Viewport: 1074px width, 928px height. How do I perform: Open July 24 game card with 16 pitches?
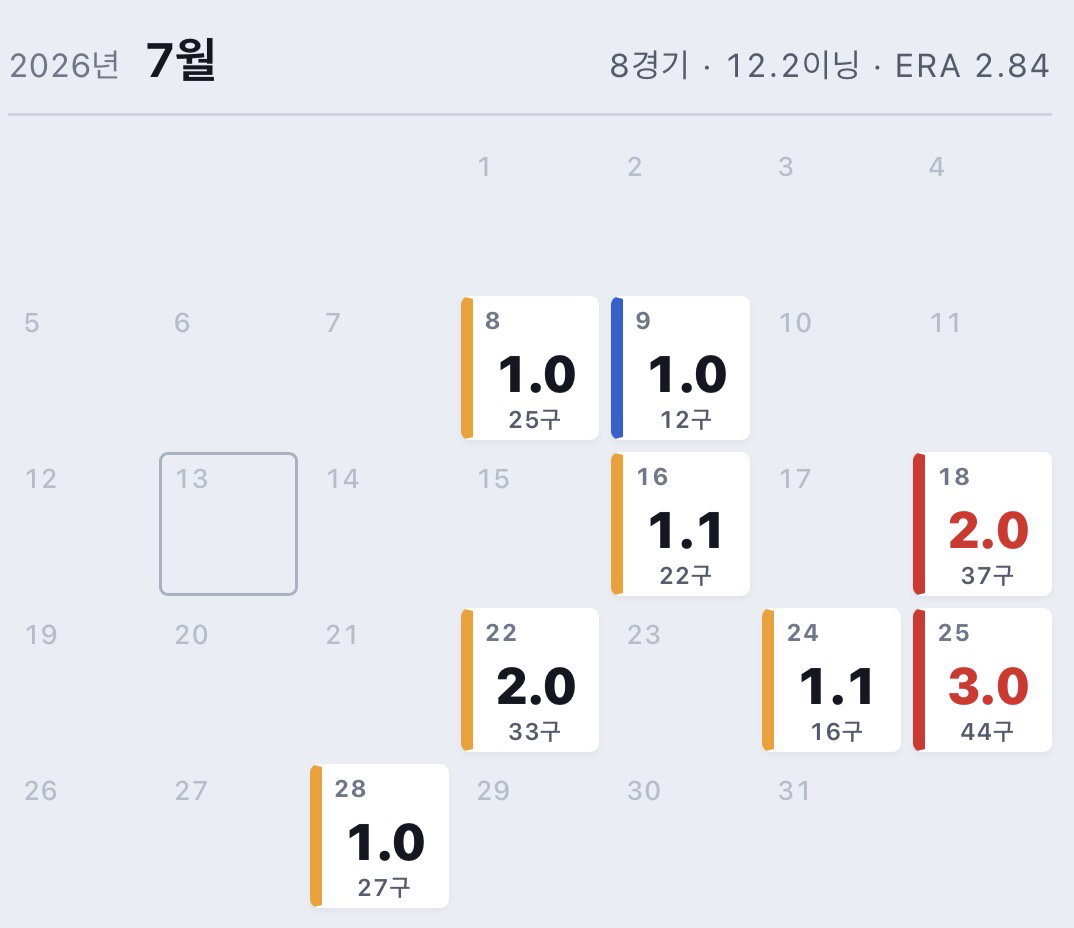click(x=832, y=680)
